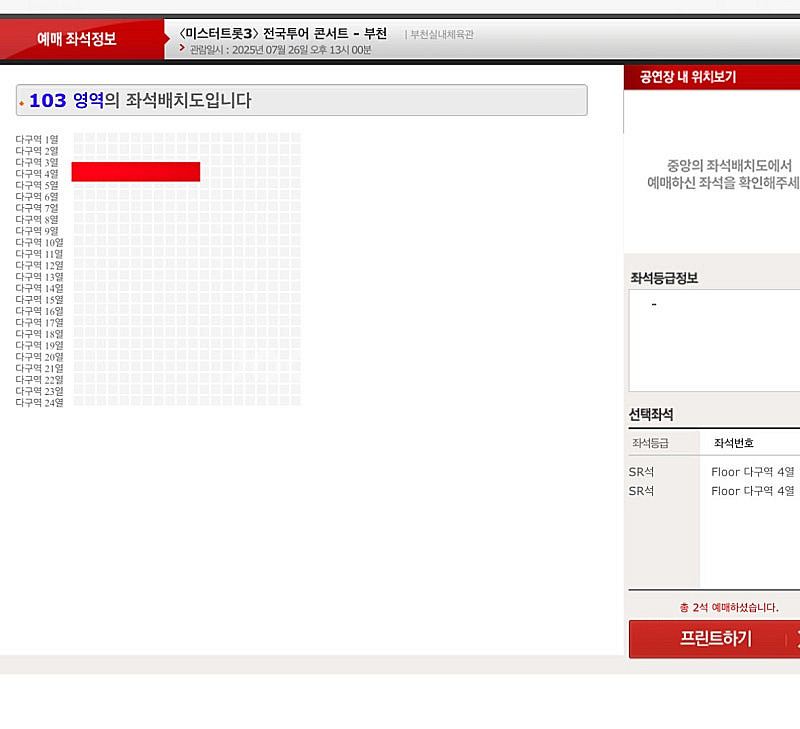
Task: Click row label 다구역 13열
Action: pyautogui.click(x=39, y=276)
